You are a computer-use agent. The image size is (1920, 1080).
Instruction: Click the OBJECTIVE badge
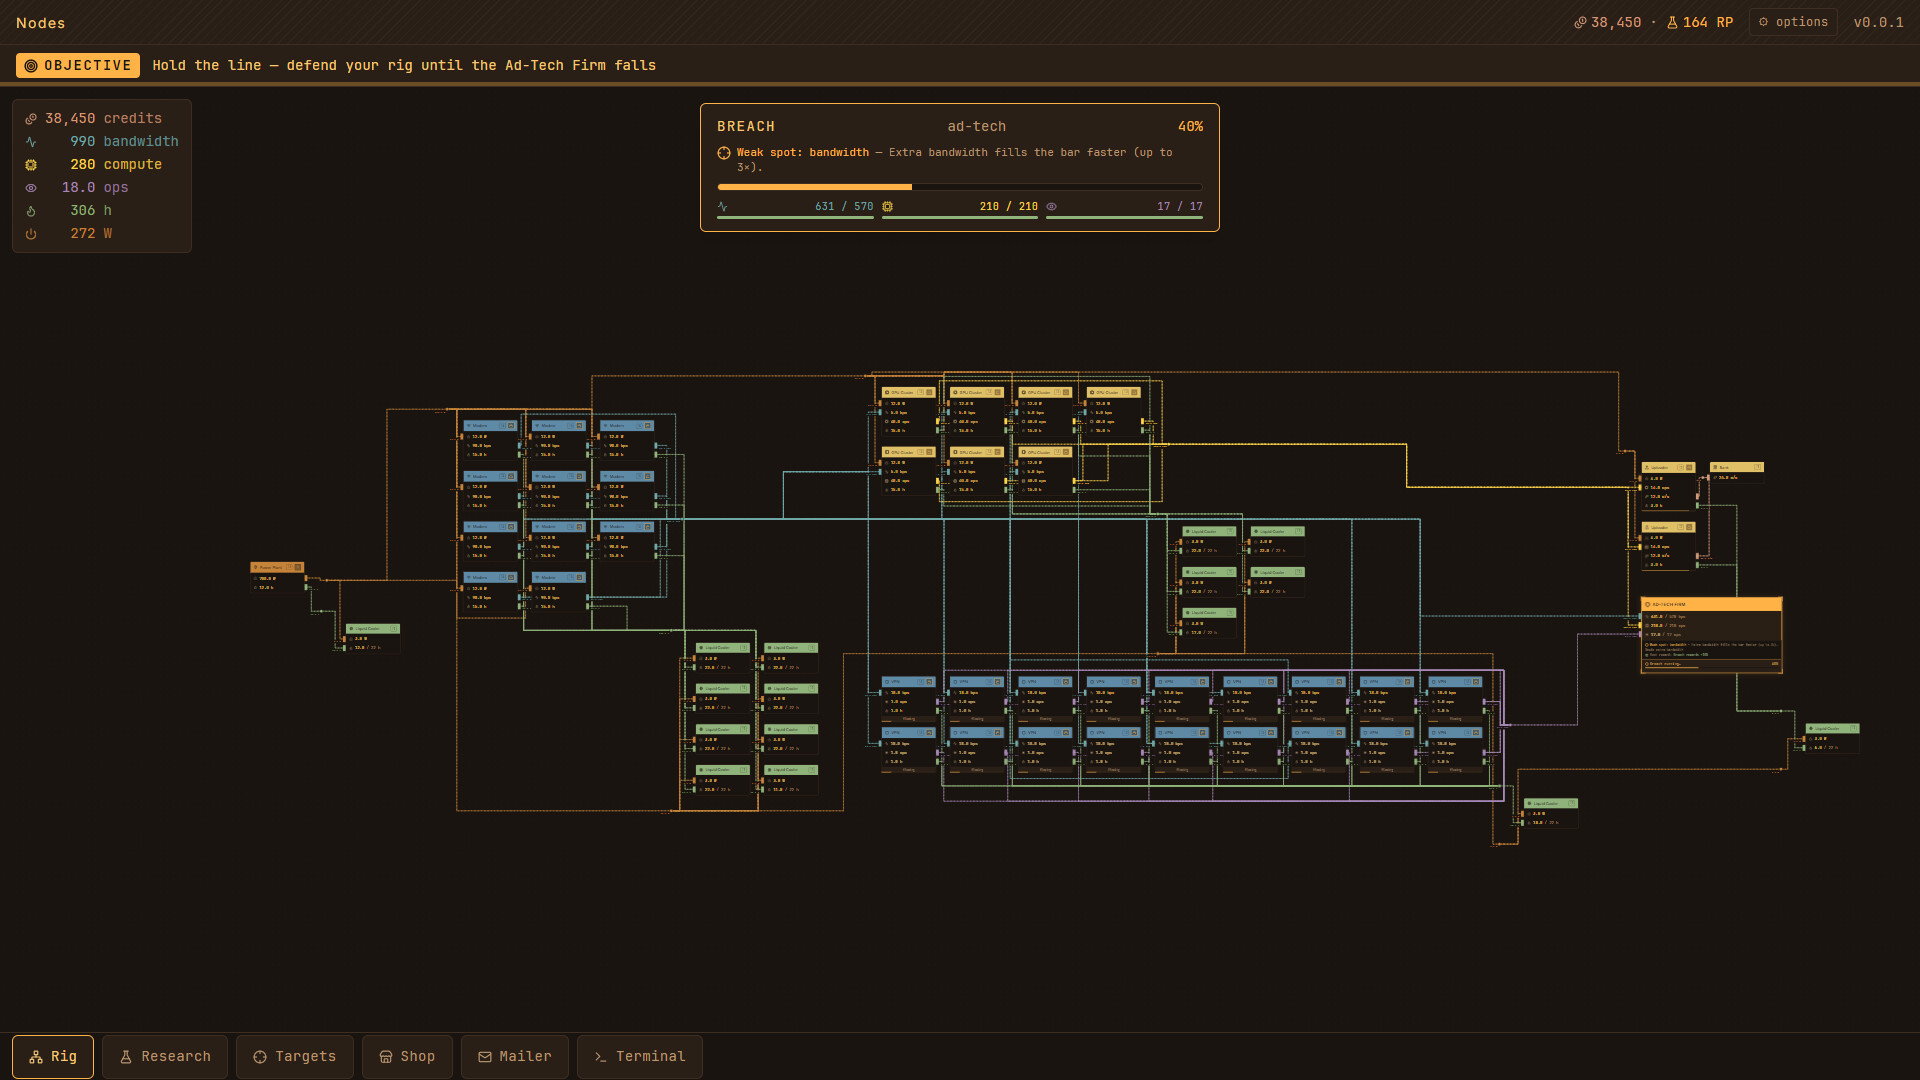[78, 66]
